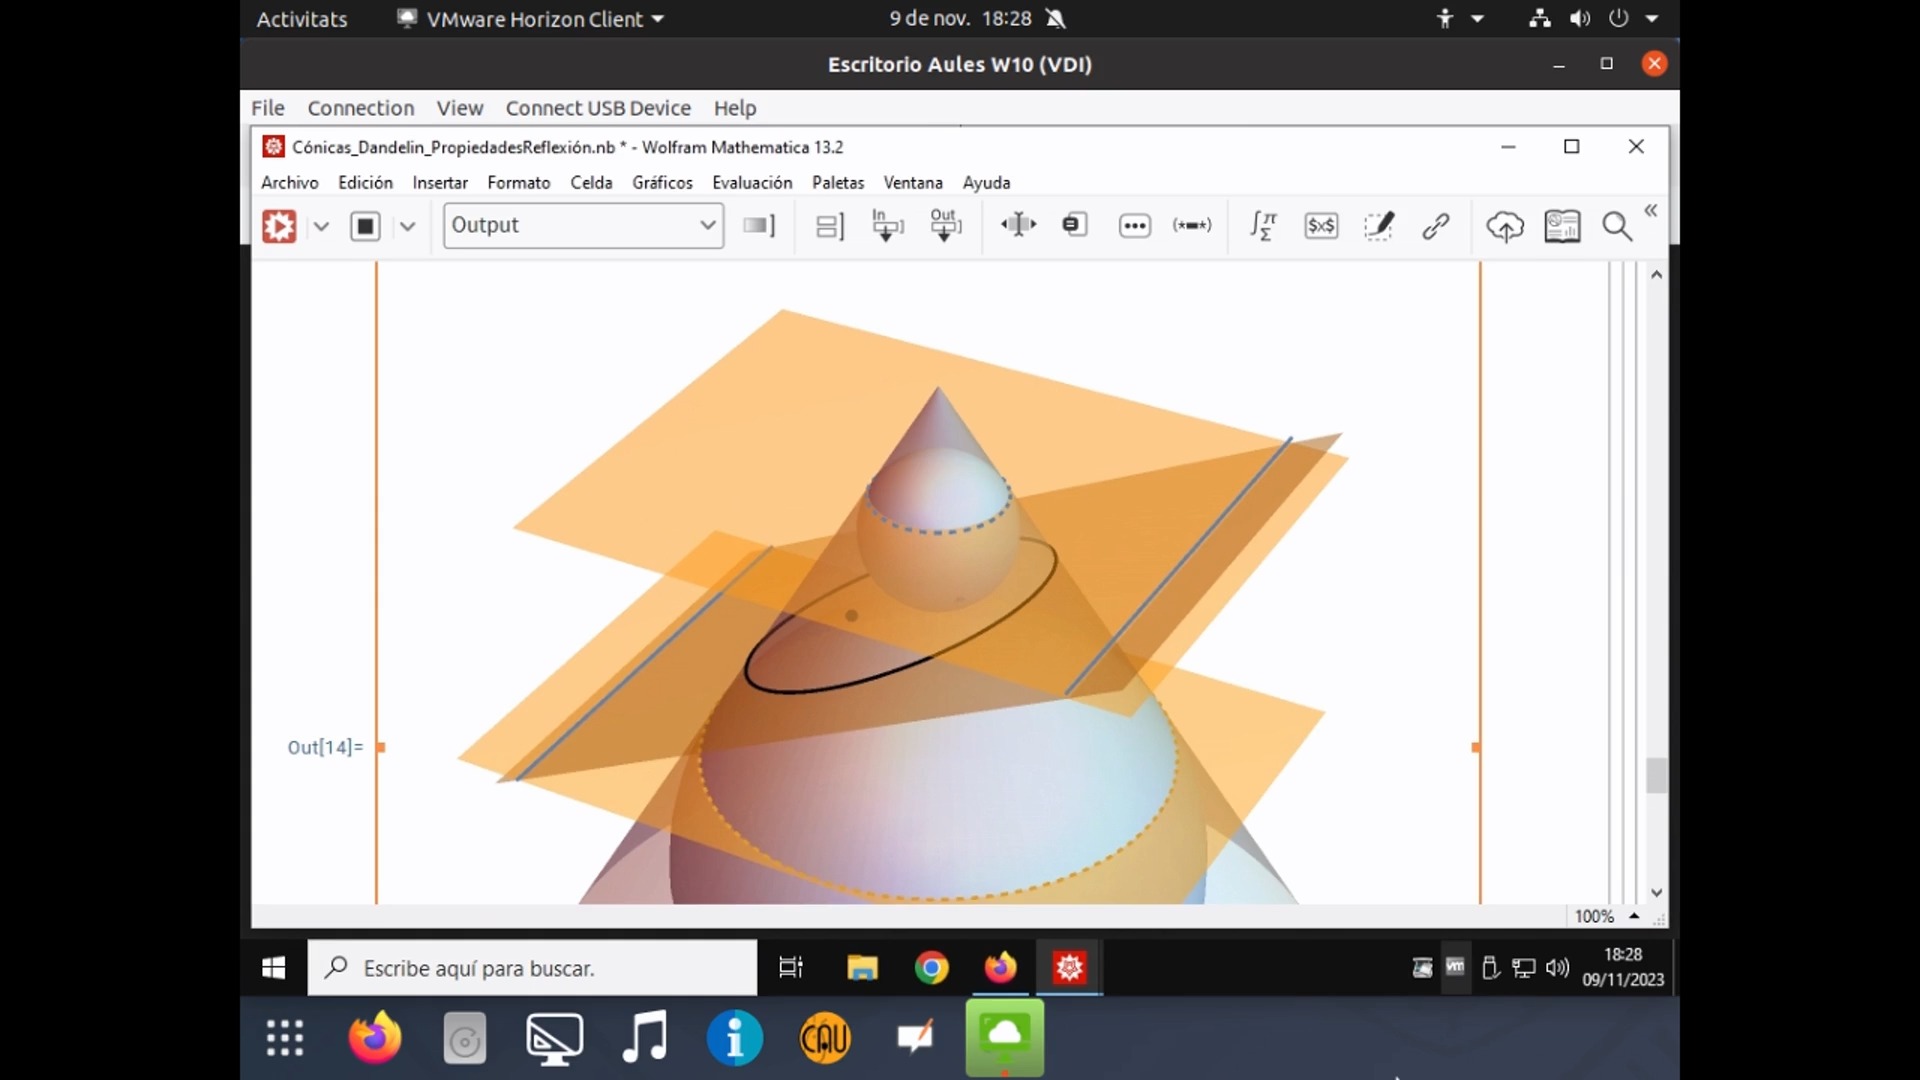Click the group cells icon
The image size is (1920, 1080).
coord(829,226)
